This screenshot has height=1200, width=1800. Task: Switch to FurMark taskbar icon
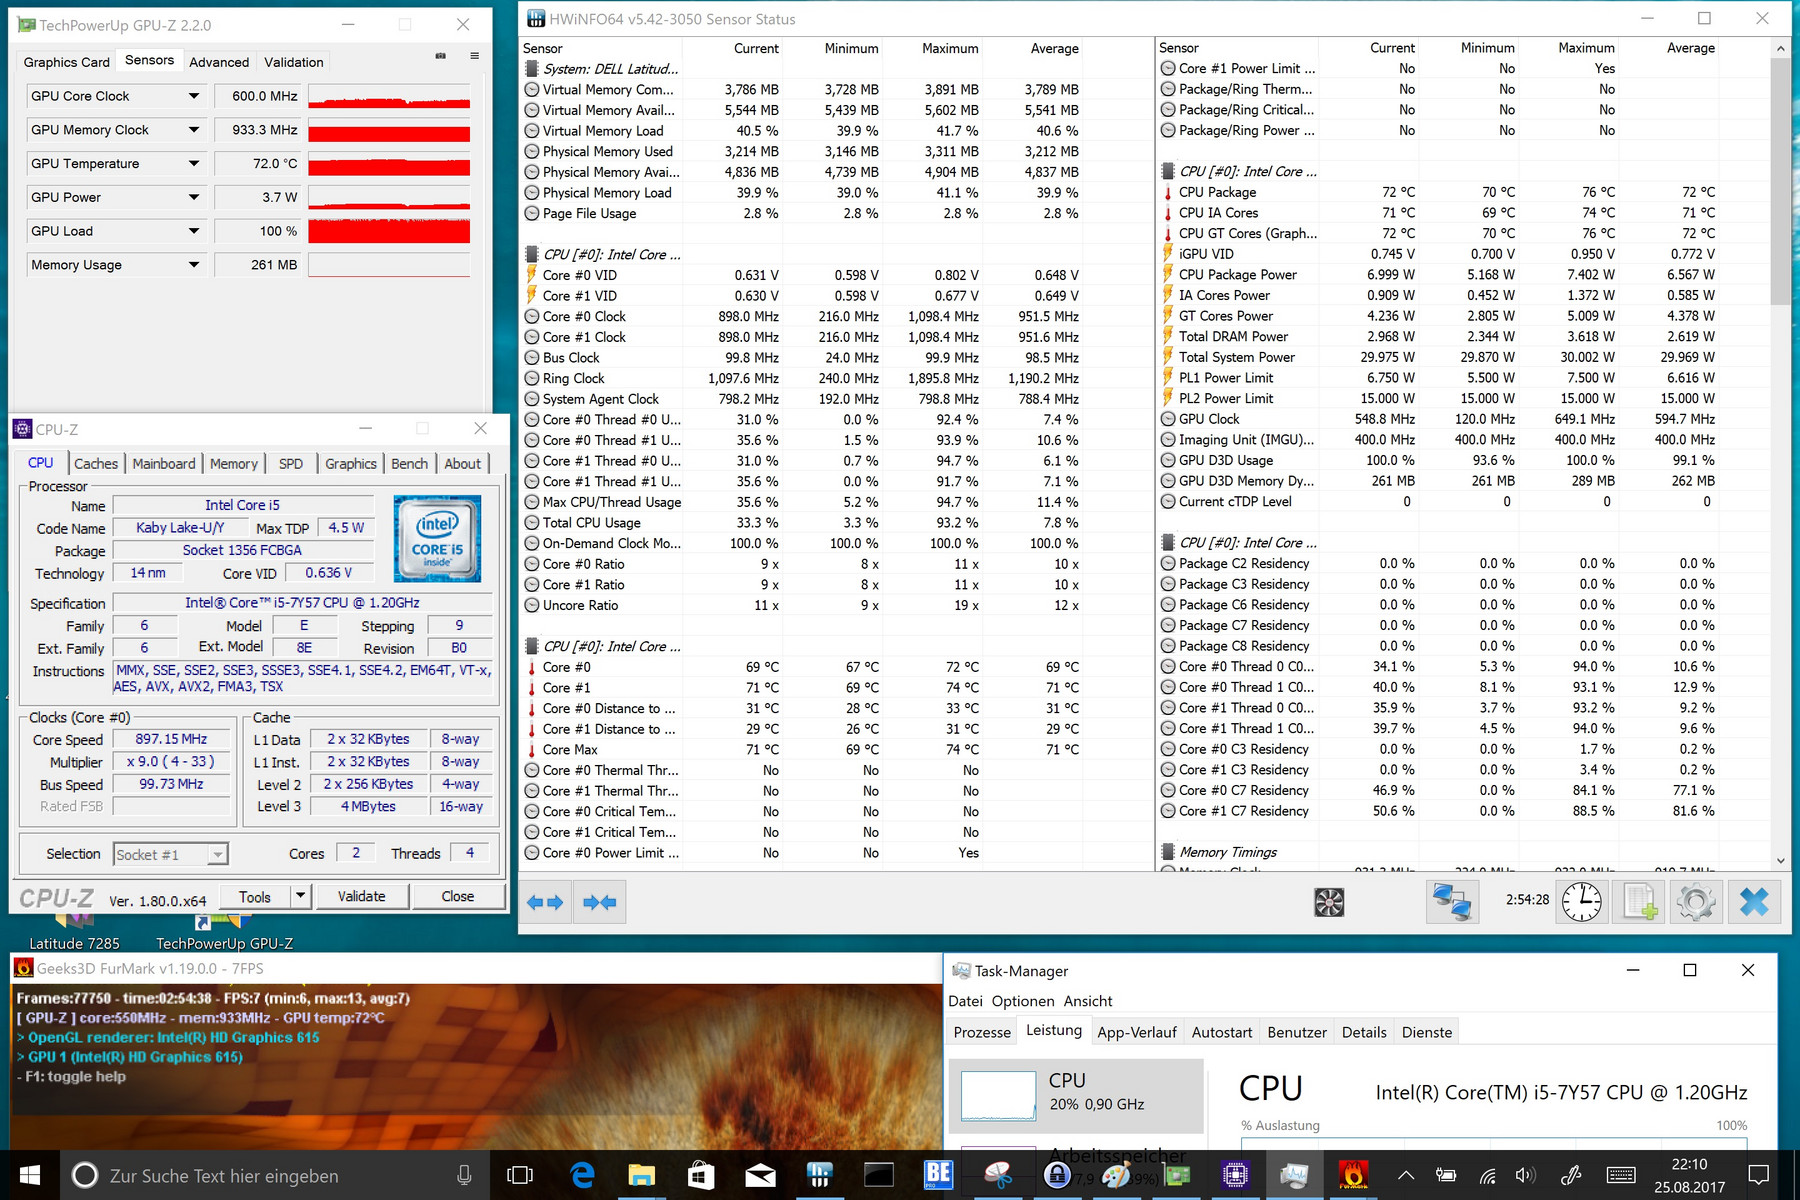pos(1353,1175)
